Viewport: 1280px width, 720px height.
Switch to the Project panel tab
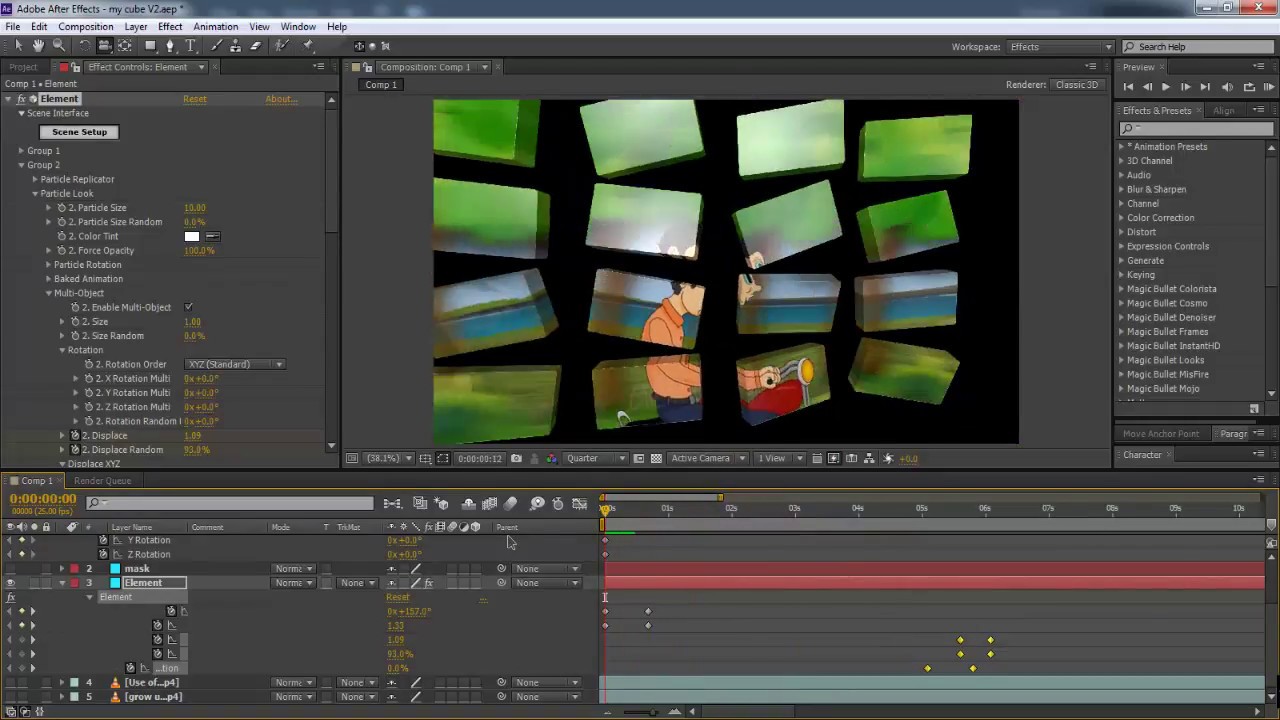click(23, 67)
